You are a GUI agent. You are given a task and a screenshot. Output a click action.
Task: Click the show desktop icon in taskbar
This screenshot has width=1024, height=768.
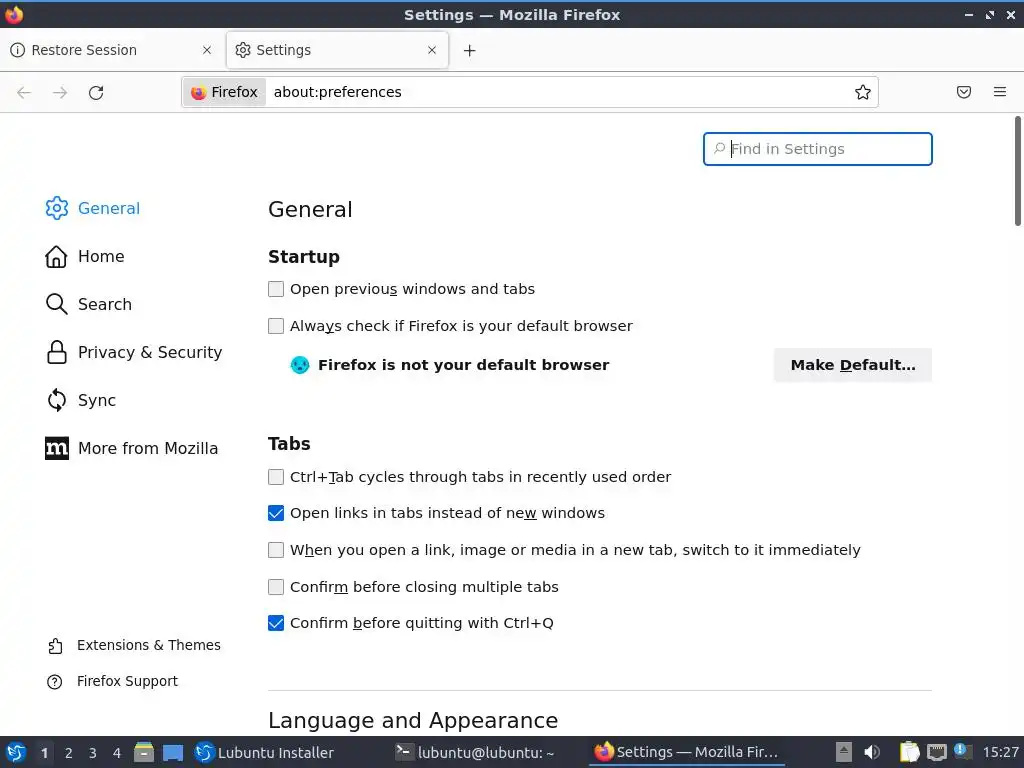[x=173, y=753]
